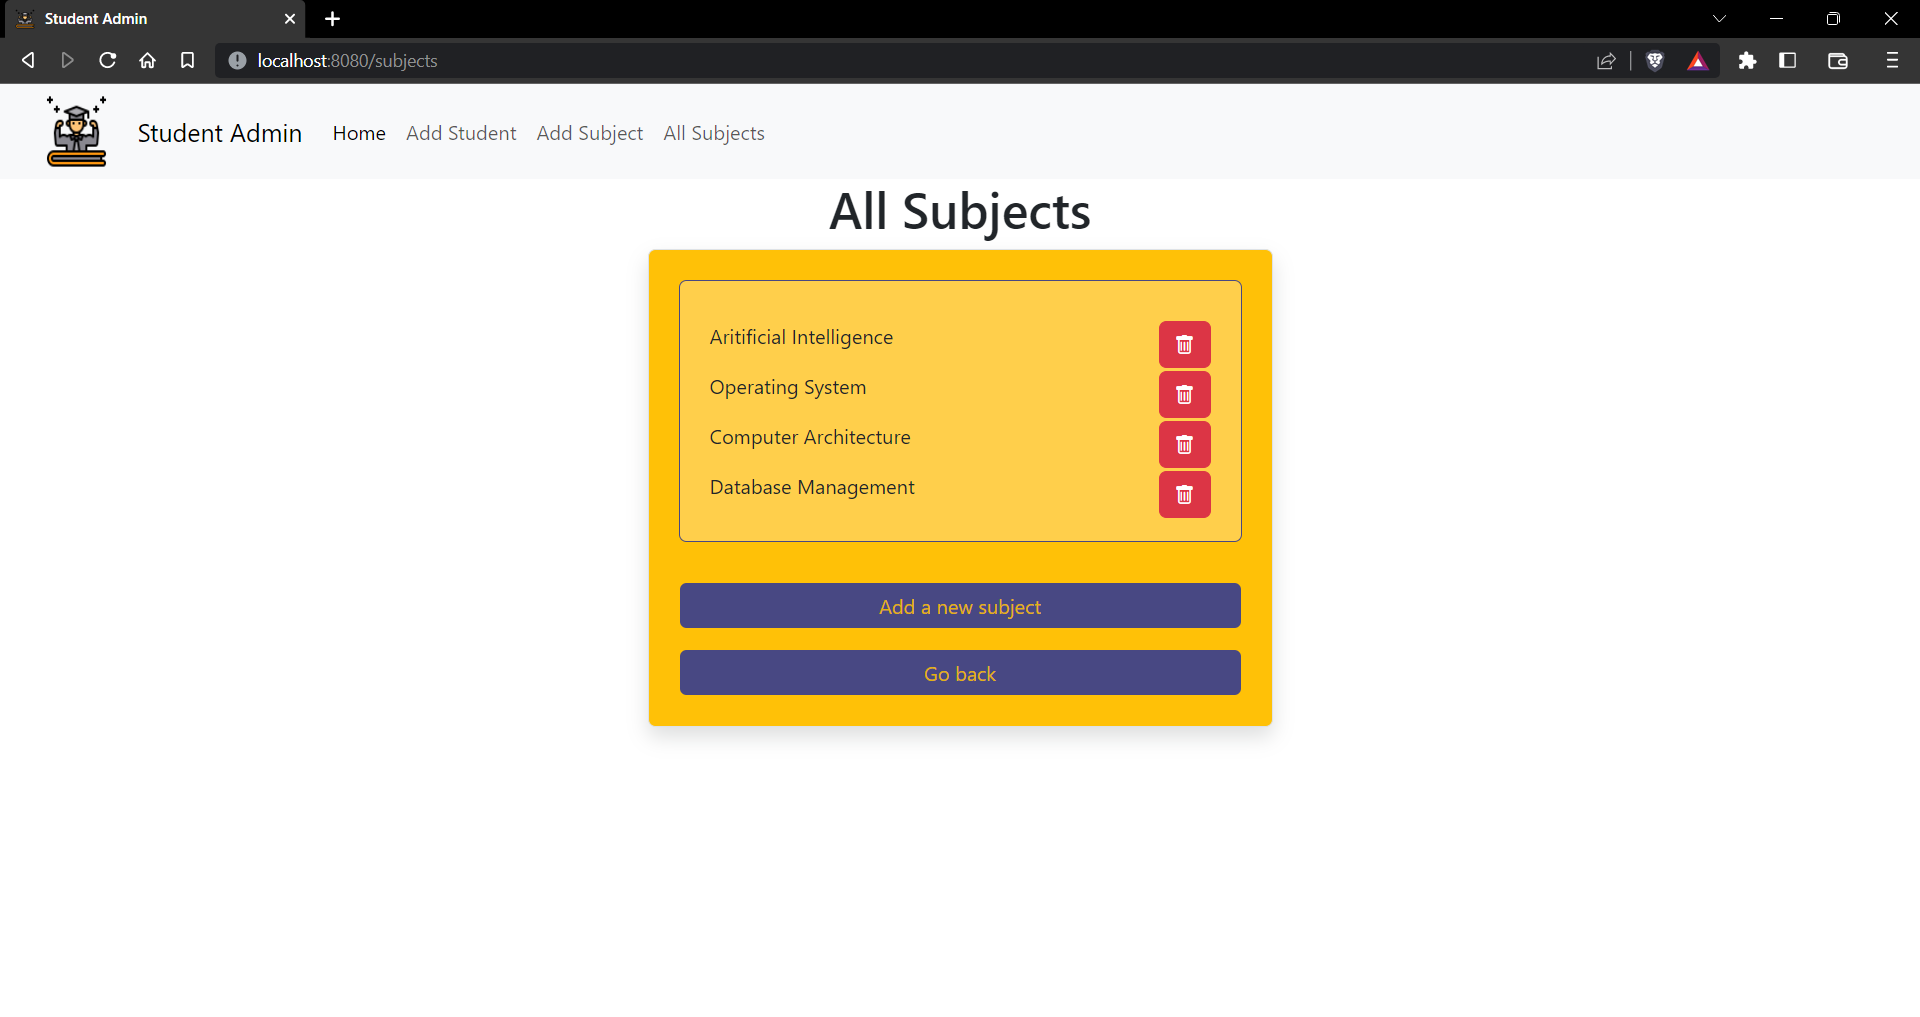Delete the Computer Architecture subject
Image resolution: width=1920 pixels, height=1017 pixels.
pos(1184,444)
